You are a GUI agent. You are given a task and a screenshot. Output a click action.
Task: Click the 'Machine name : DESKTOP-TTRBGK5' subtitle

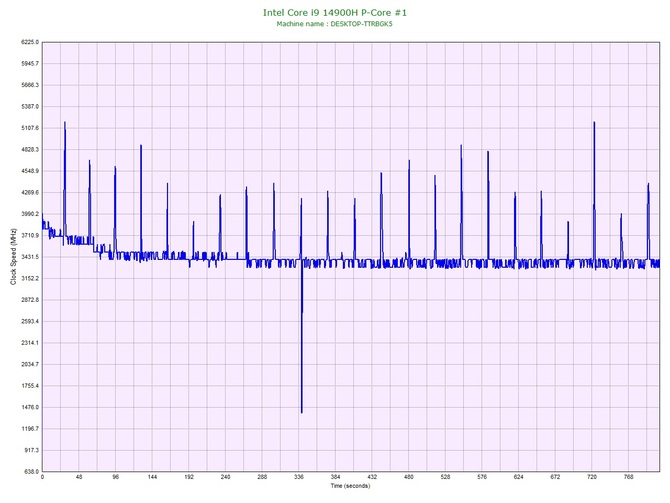pyautogui.click(x=334, y=24)
